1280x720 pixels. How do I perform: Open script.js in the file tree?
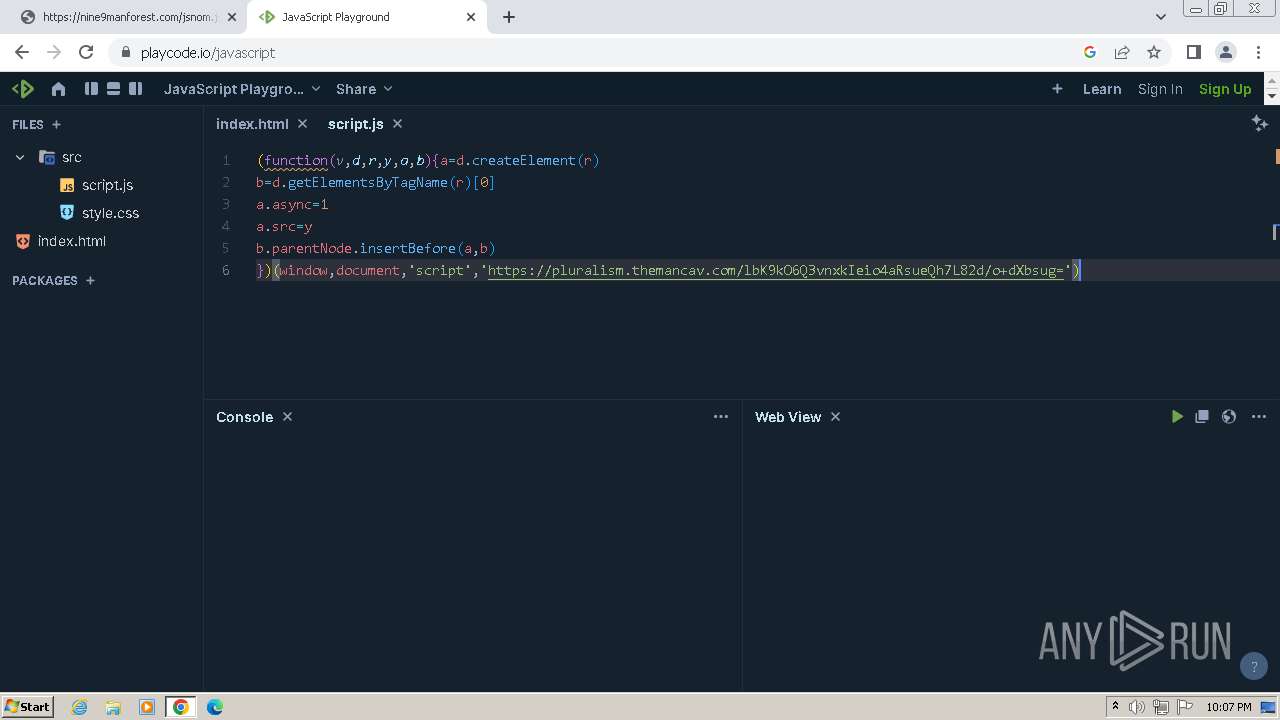pos(107,185)
